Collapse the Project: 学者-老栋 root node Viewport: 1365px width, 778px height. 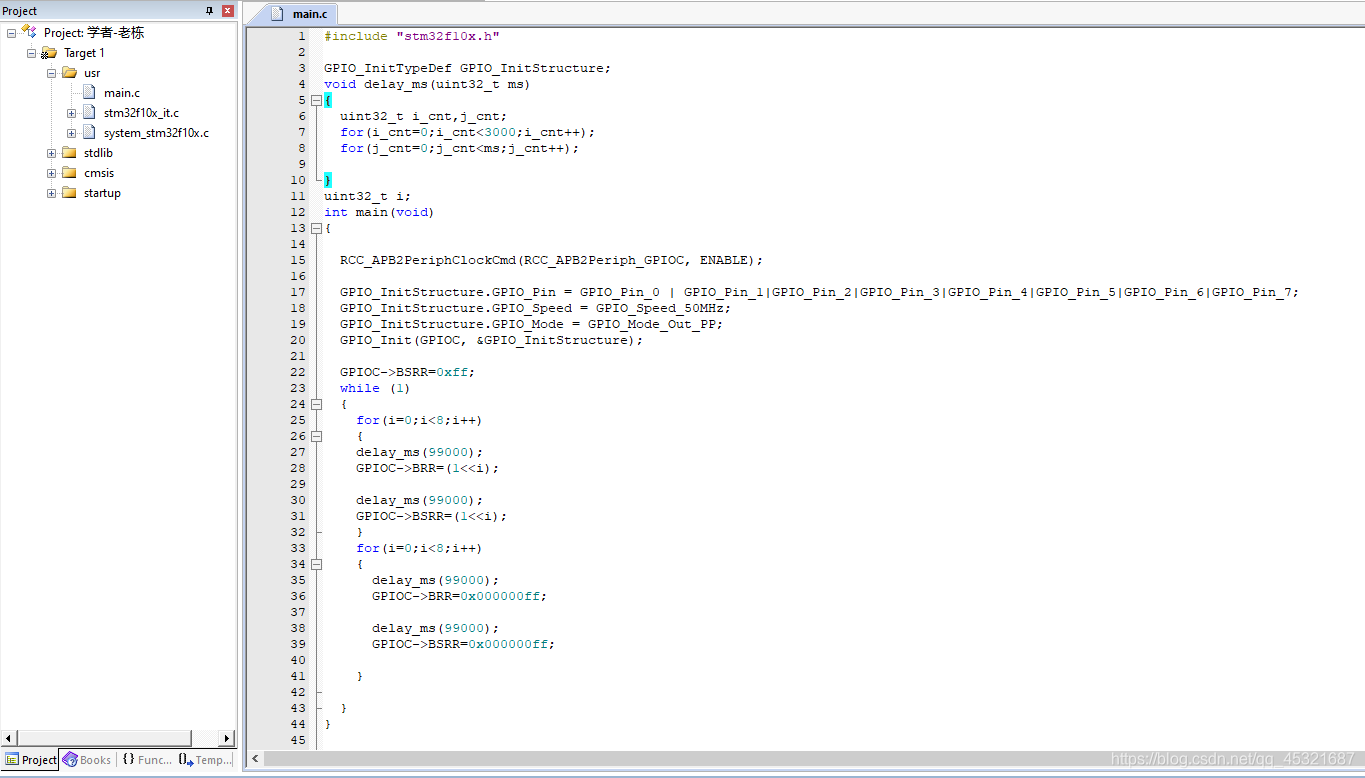coord(11,33)
